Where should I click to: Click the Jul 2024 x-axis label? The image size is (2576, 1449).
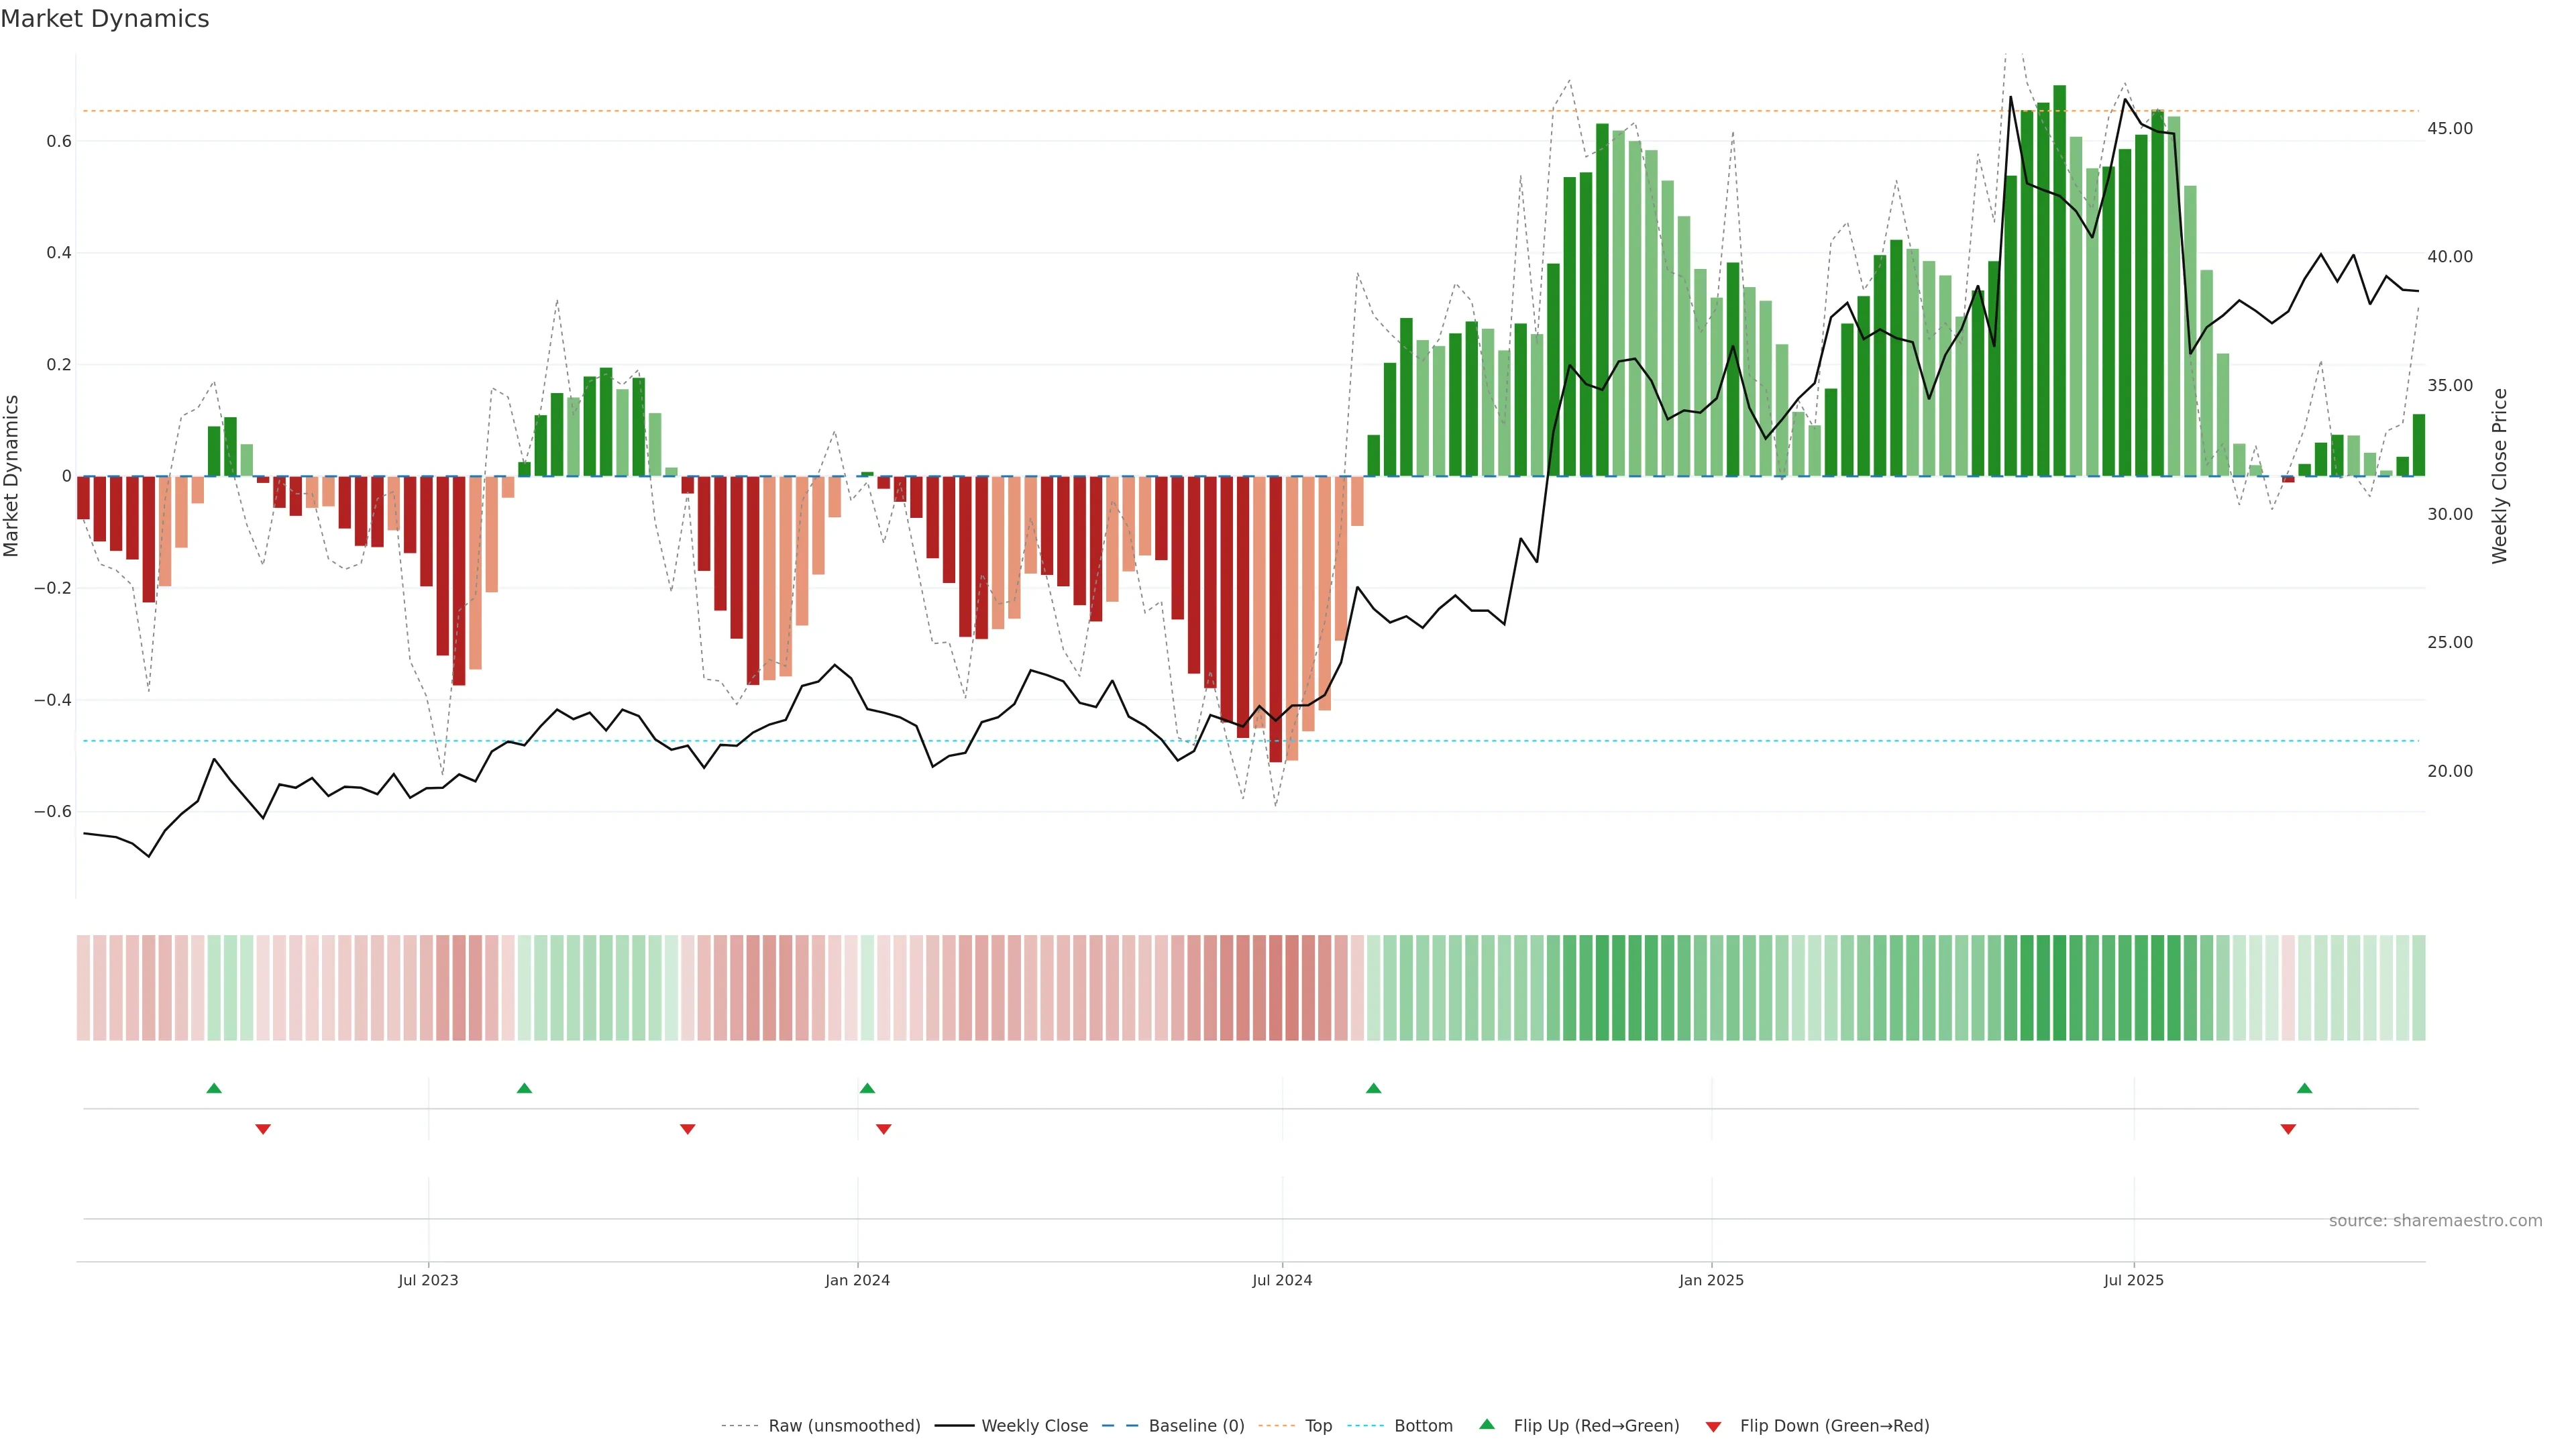click(x=1282, y=1280)
